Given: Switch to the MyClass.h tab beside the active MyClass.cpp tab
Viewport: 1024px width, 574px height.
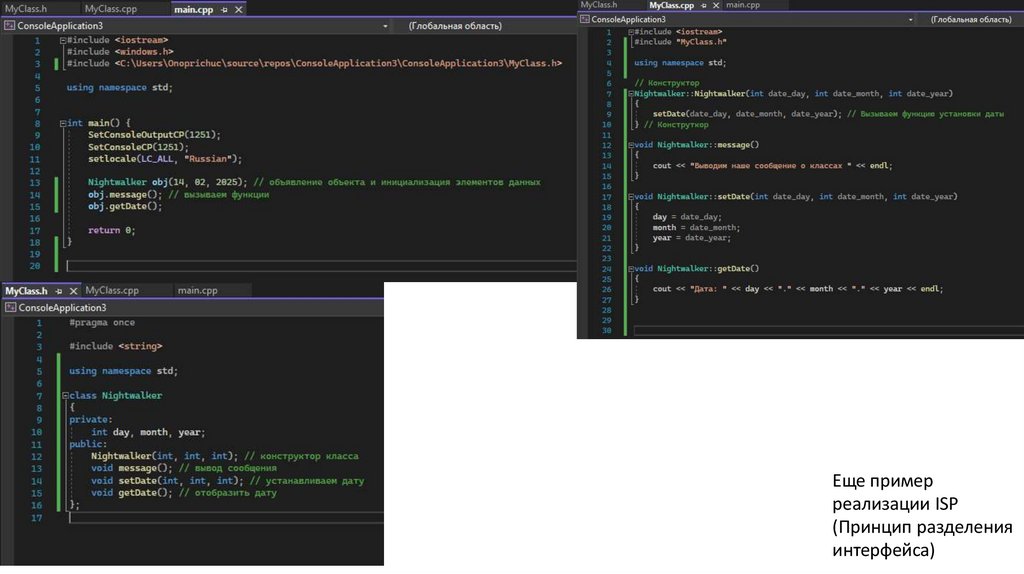Looking at the screenshot, I should [x=598, y=6].
